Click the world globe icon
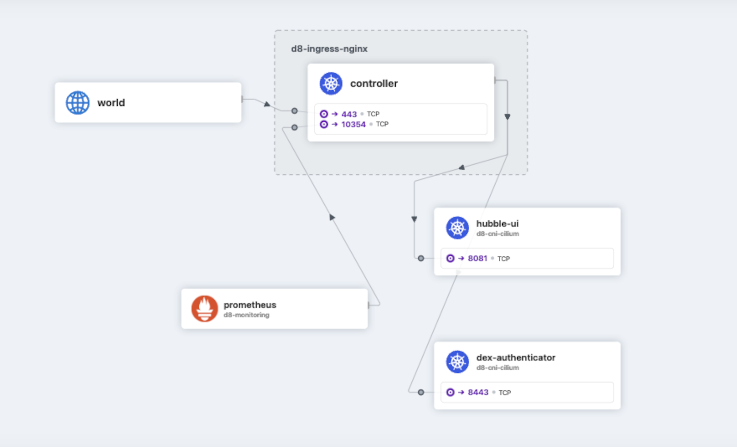The width and height of the screenshot is (737, 447). tap(77, 102)
